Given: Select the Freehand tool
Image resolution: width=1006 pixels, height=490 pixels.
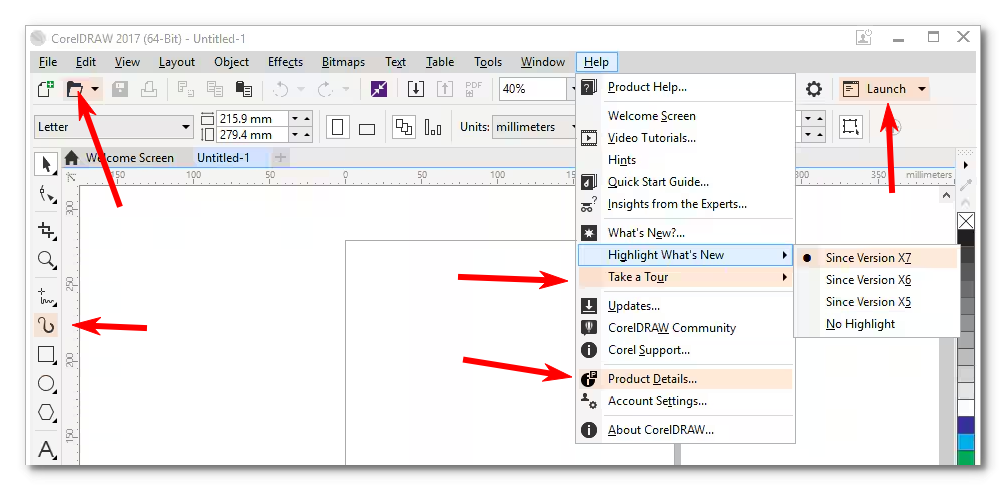Looking at the screenshot, I should pyautogui.click(x=46, y=296).
